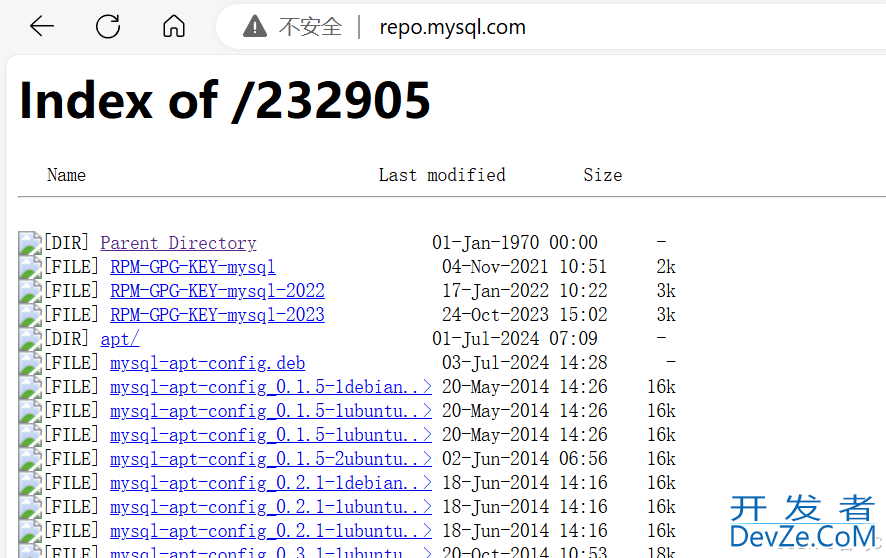Open the browser home page icon
This screenshot has height=558, width=886.
(x=173, y=26)
